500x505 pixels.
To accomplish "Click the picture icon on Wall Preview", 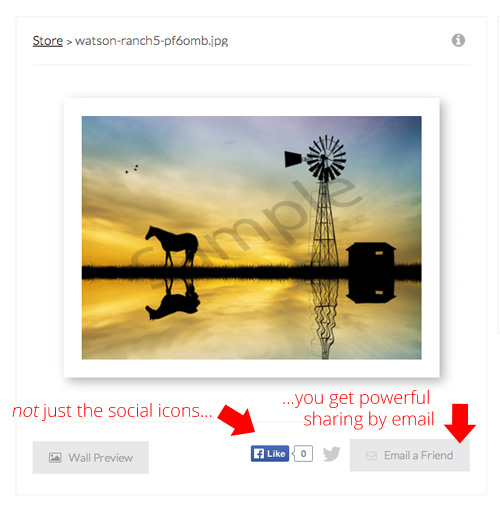I will 55,458.
